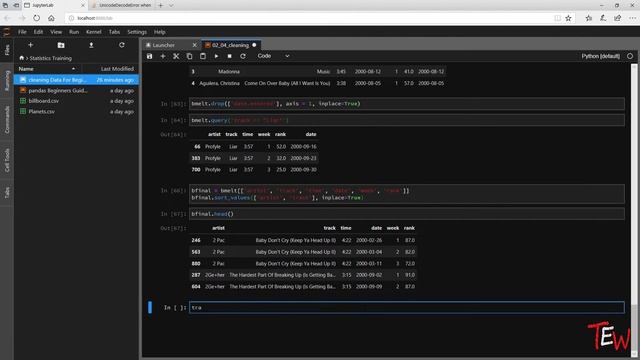Viewport: 640px width, 360px height.
Task: Go to browser home page
Action: (x=51, y=18)
